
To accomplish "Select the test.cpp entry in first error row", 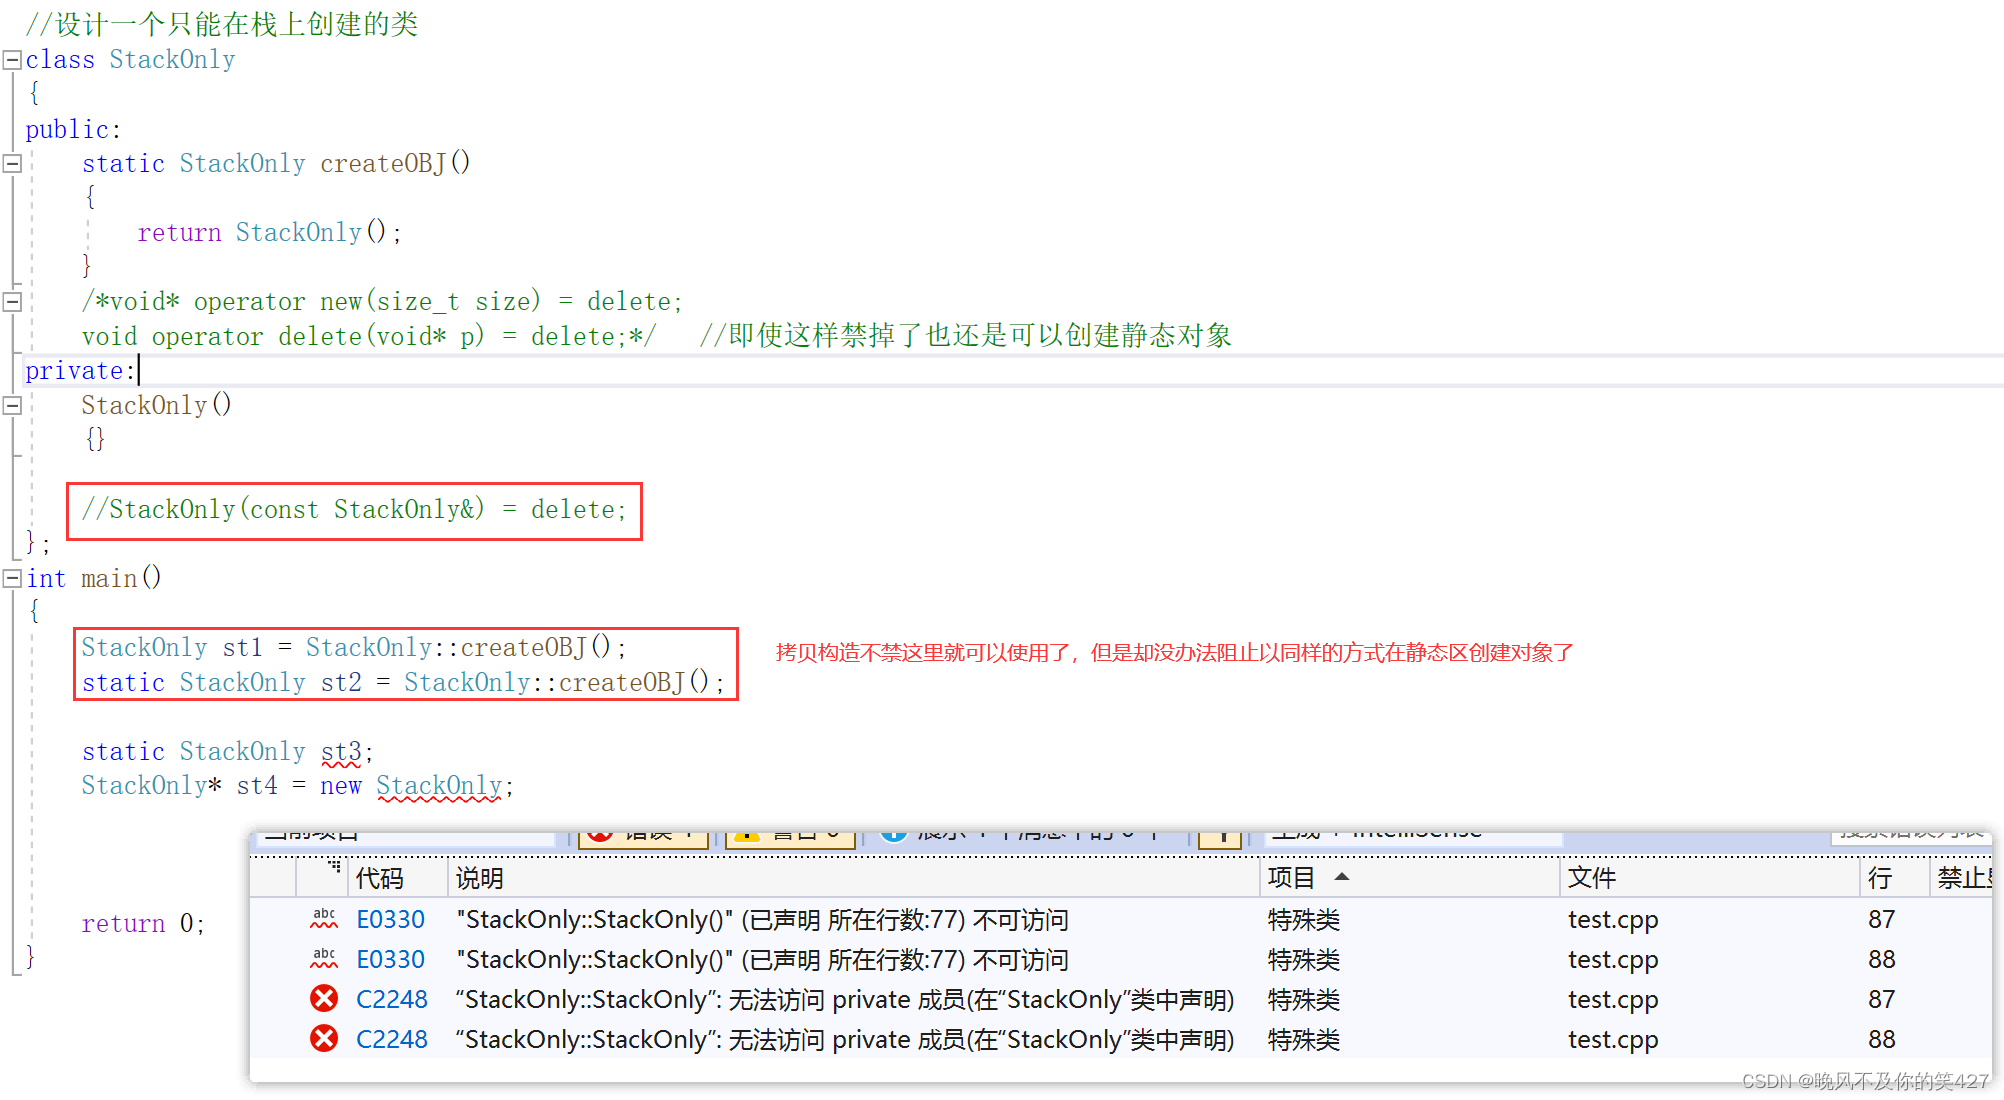I will (x=1612, y=919).
